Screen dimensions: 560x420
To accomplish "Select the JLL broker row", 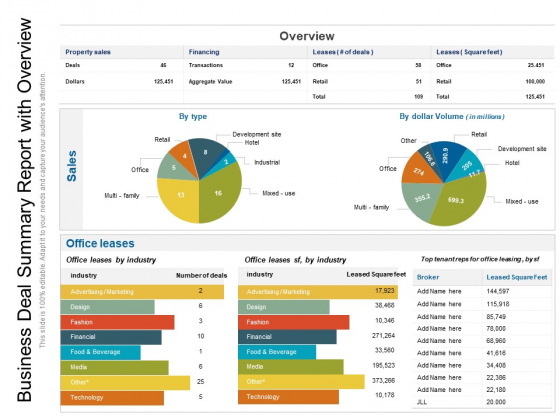I will [x=482, y=402].
